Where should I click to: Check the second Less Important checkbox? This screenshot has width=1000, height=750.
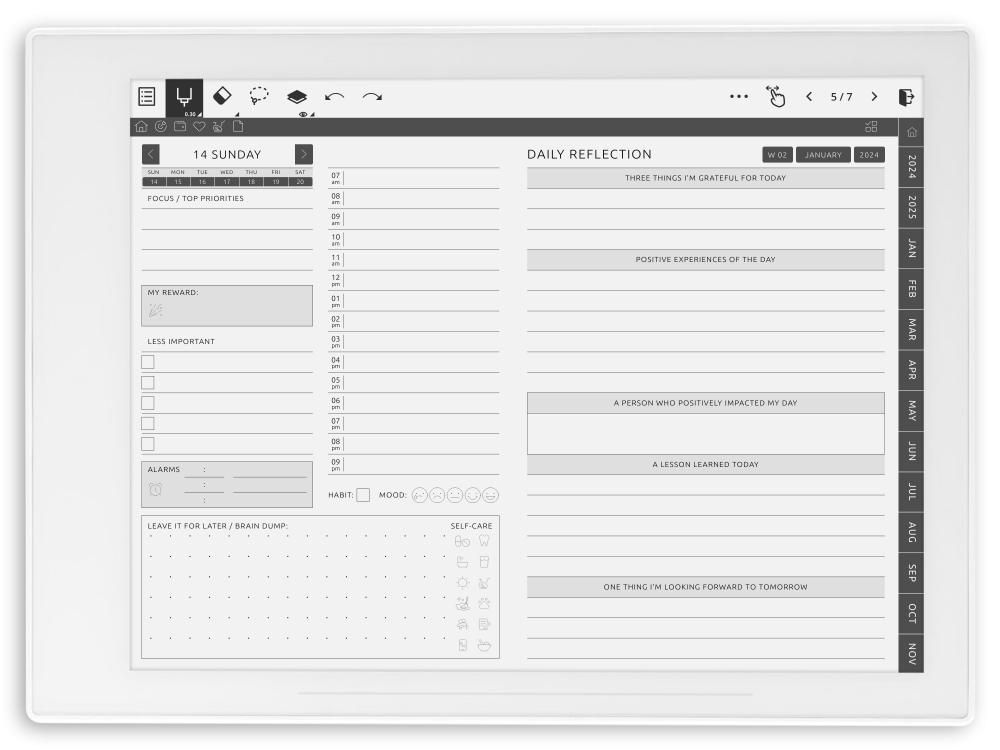point(148,383)
